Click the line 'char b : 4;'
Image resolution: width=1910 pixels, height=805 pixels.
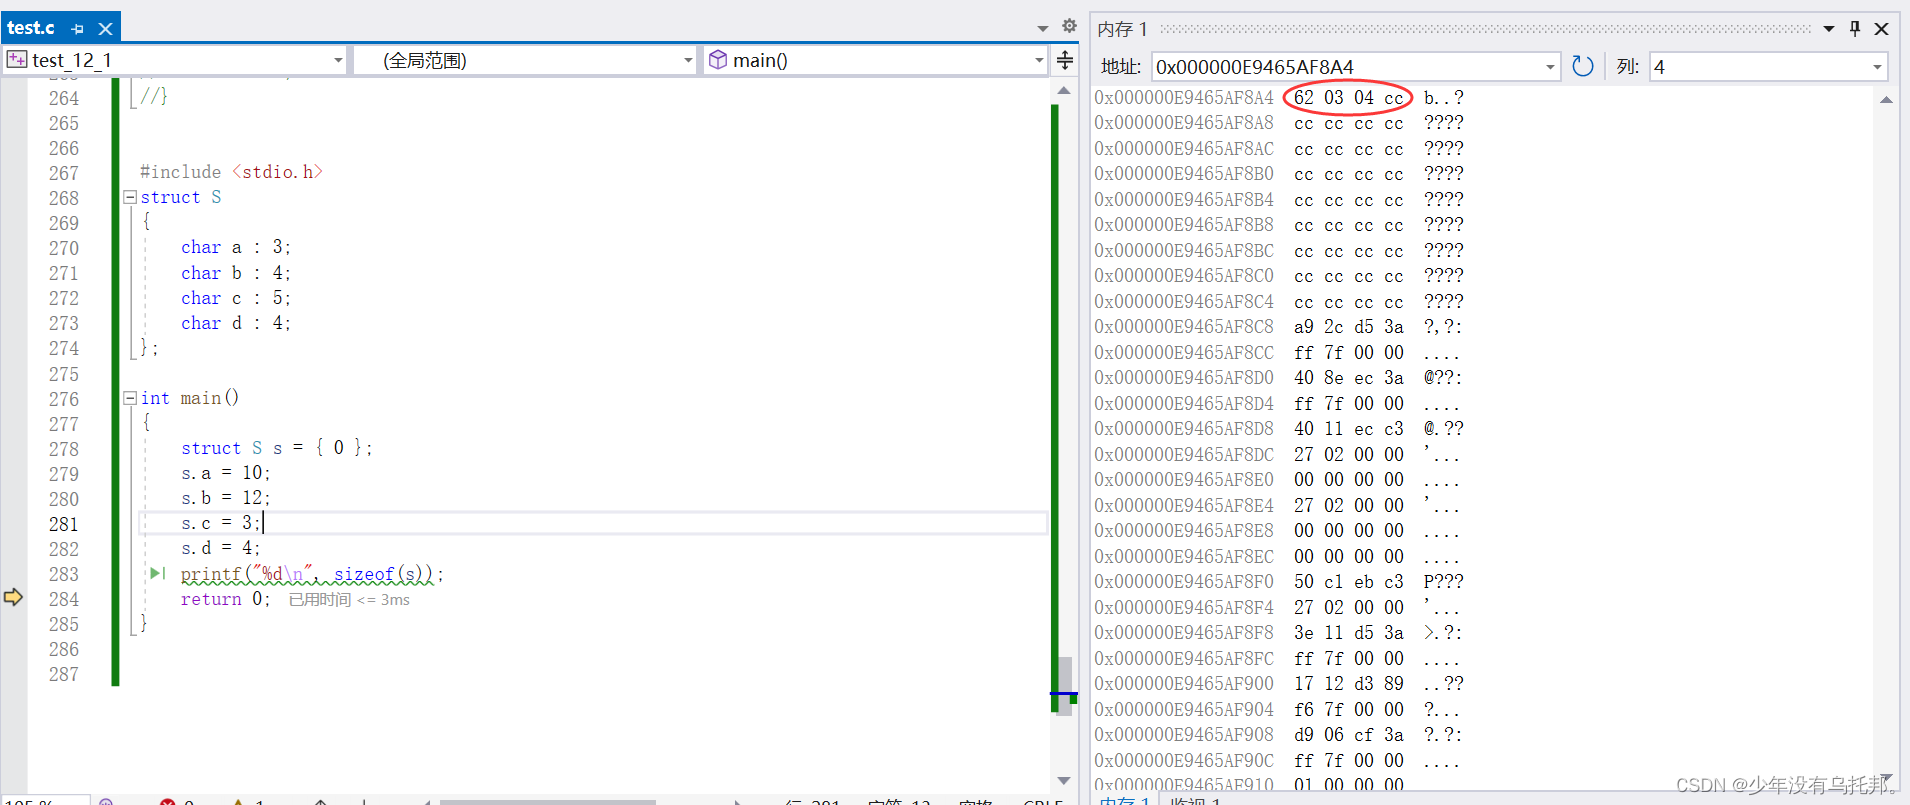pyautogui.click(x=236, y=273)
